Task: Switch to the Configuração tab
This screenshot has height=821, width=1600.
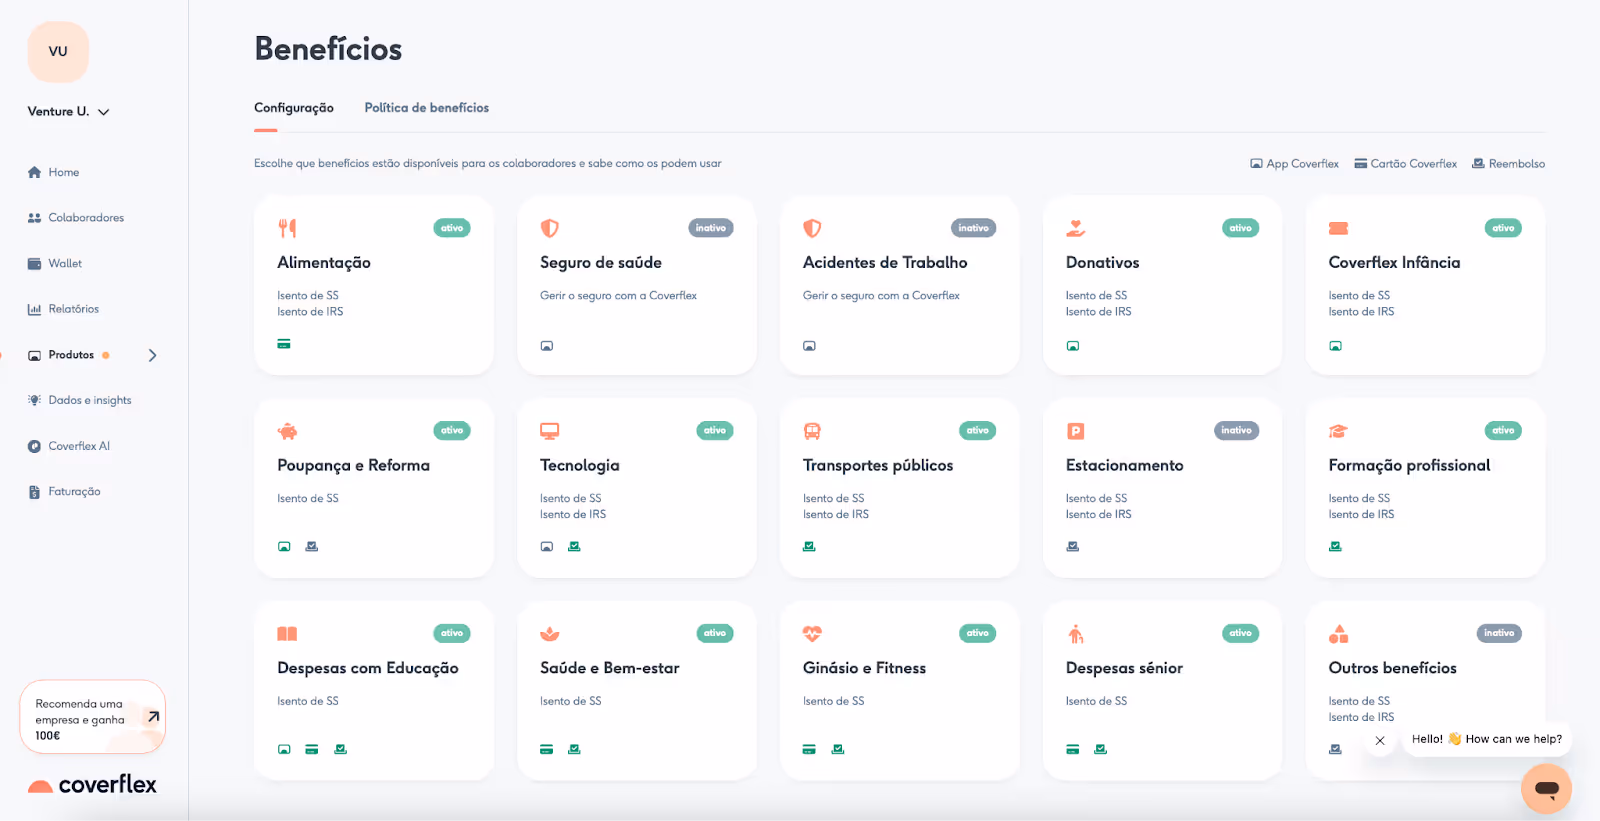Action: 294,108
